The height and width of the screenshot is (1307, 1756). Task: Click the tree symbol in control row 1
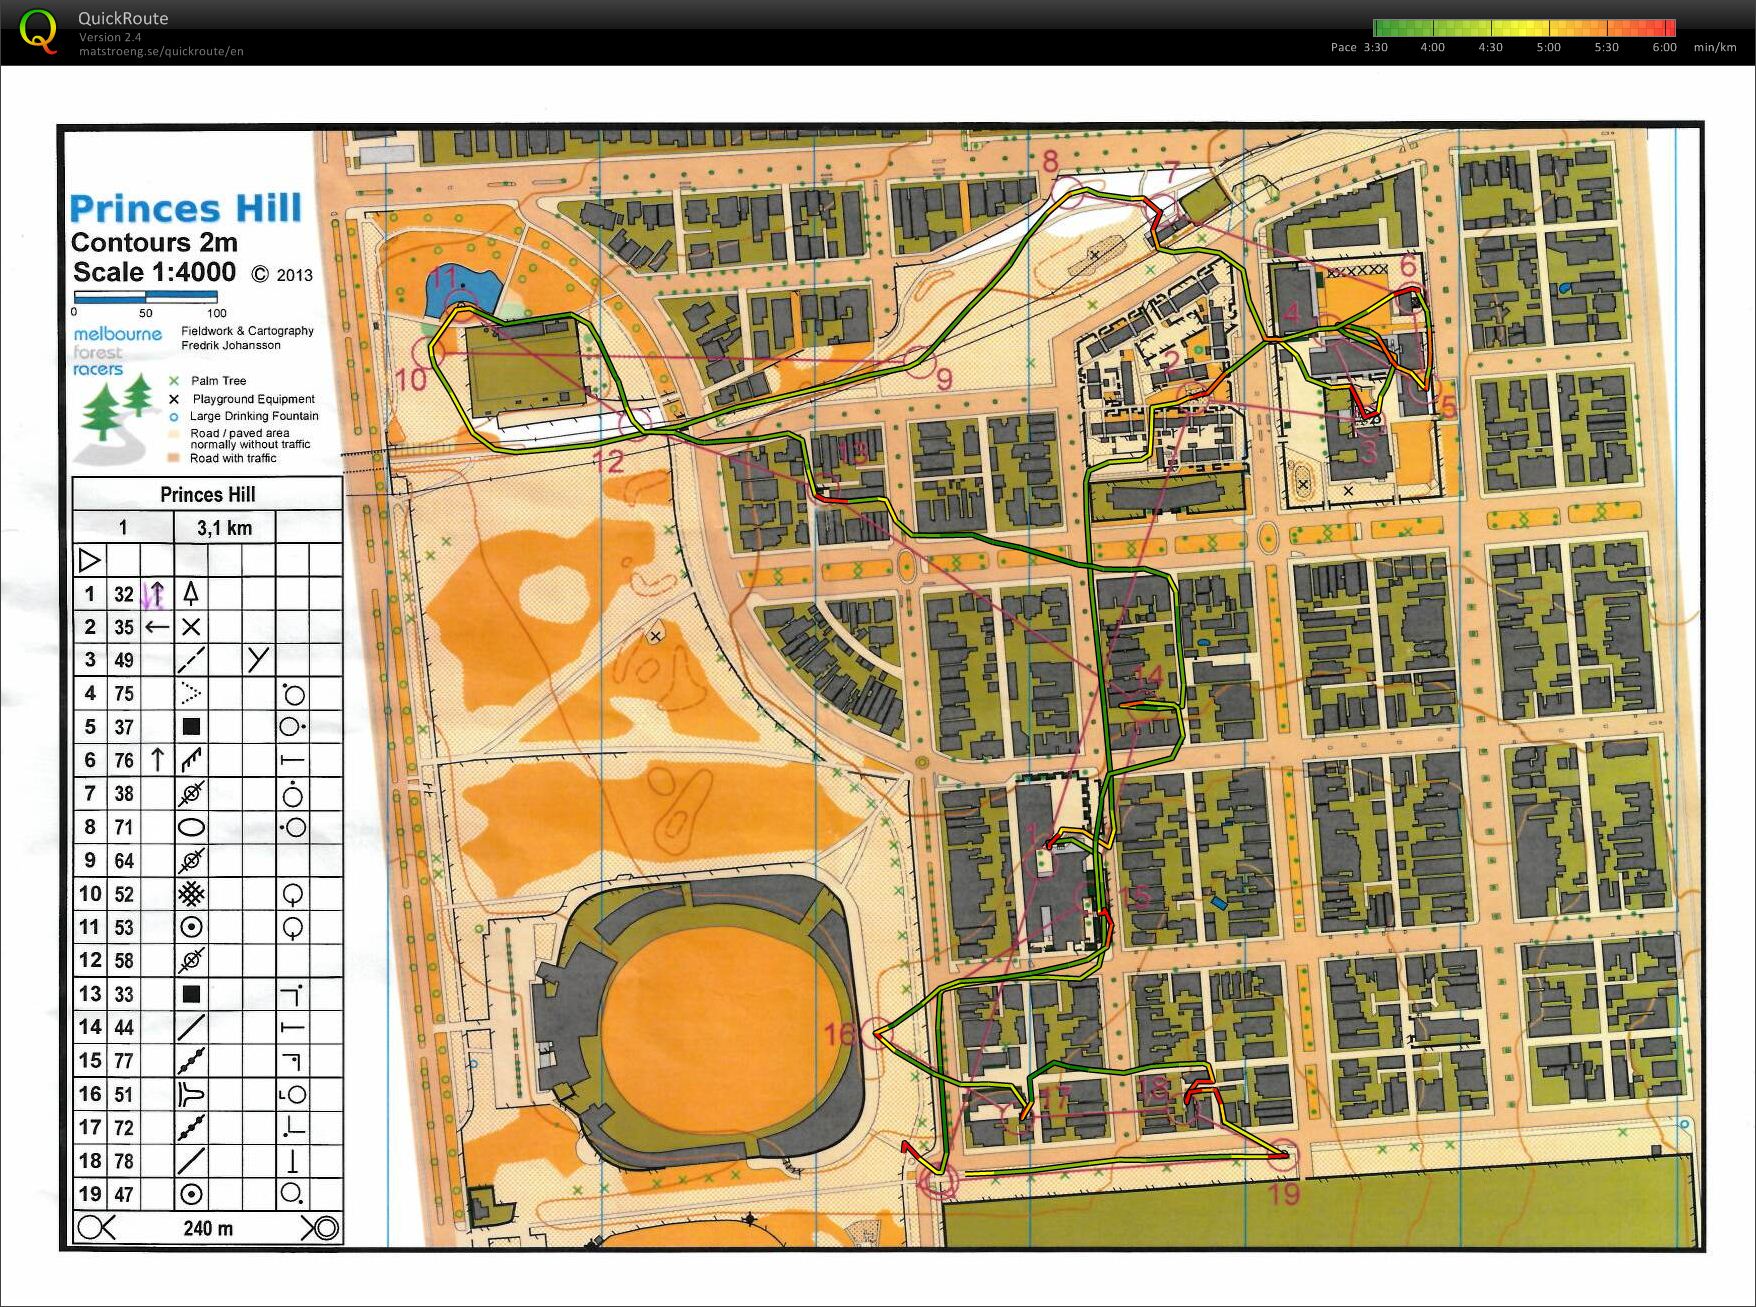191,594
